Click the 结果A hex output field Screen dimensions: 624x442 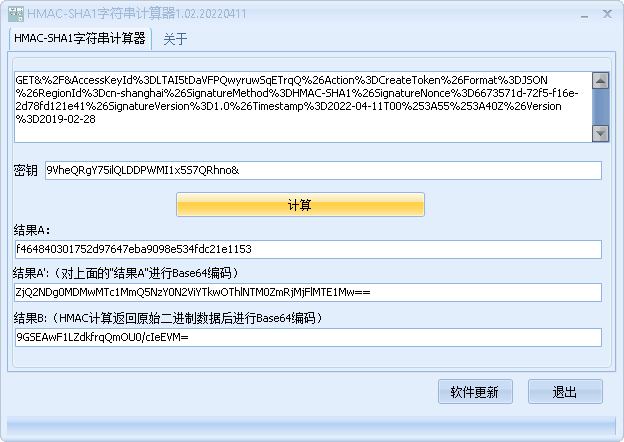coord(308,249)
